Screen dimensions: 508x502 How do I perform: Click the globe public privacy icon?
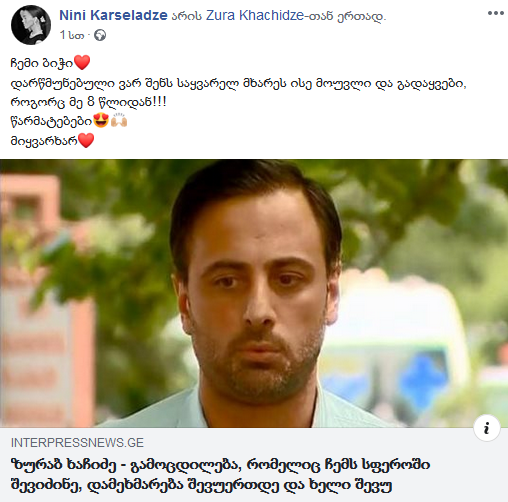point(100,35)
